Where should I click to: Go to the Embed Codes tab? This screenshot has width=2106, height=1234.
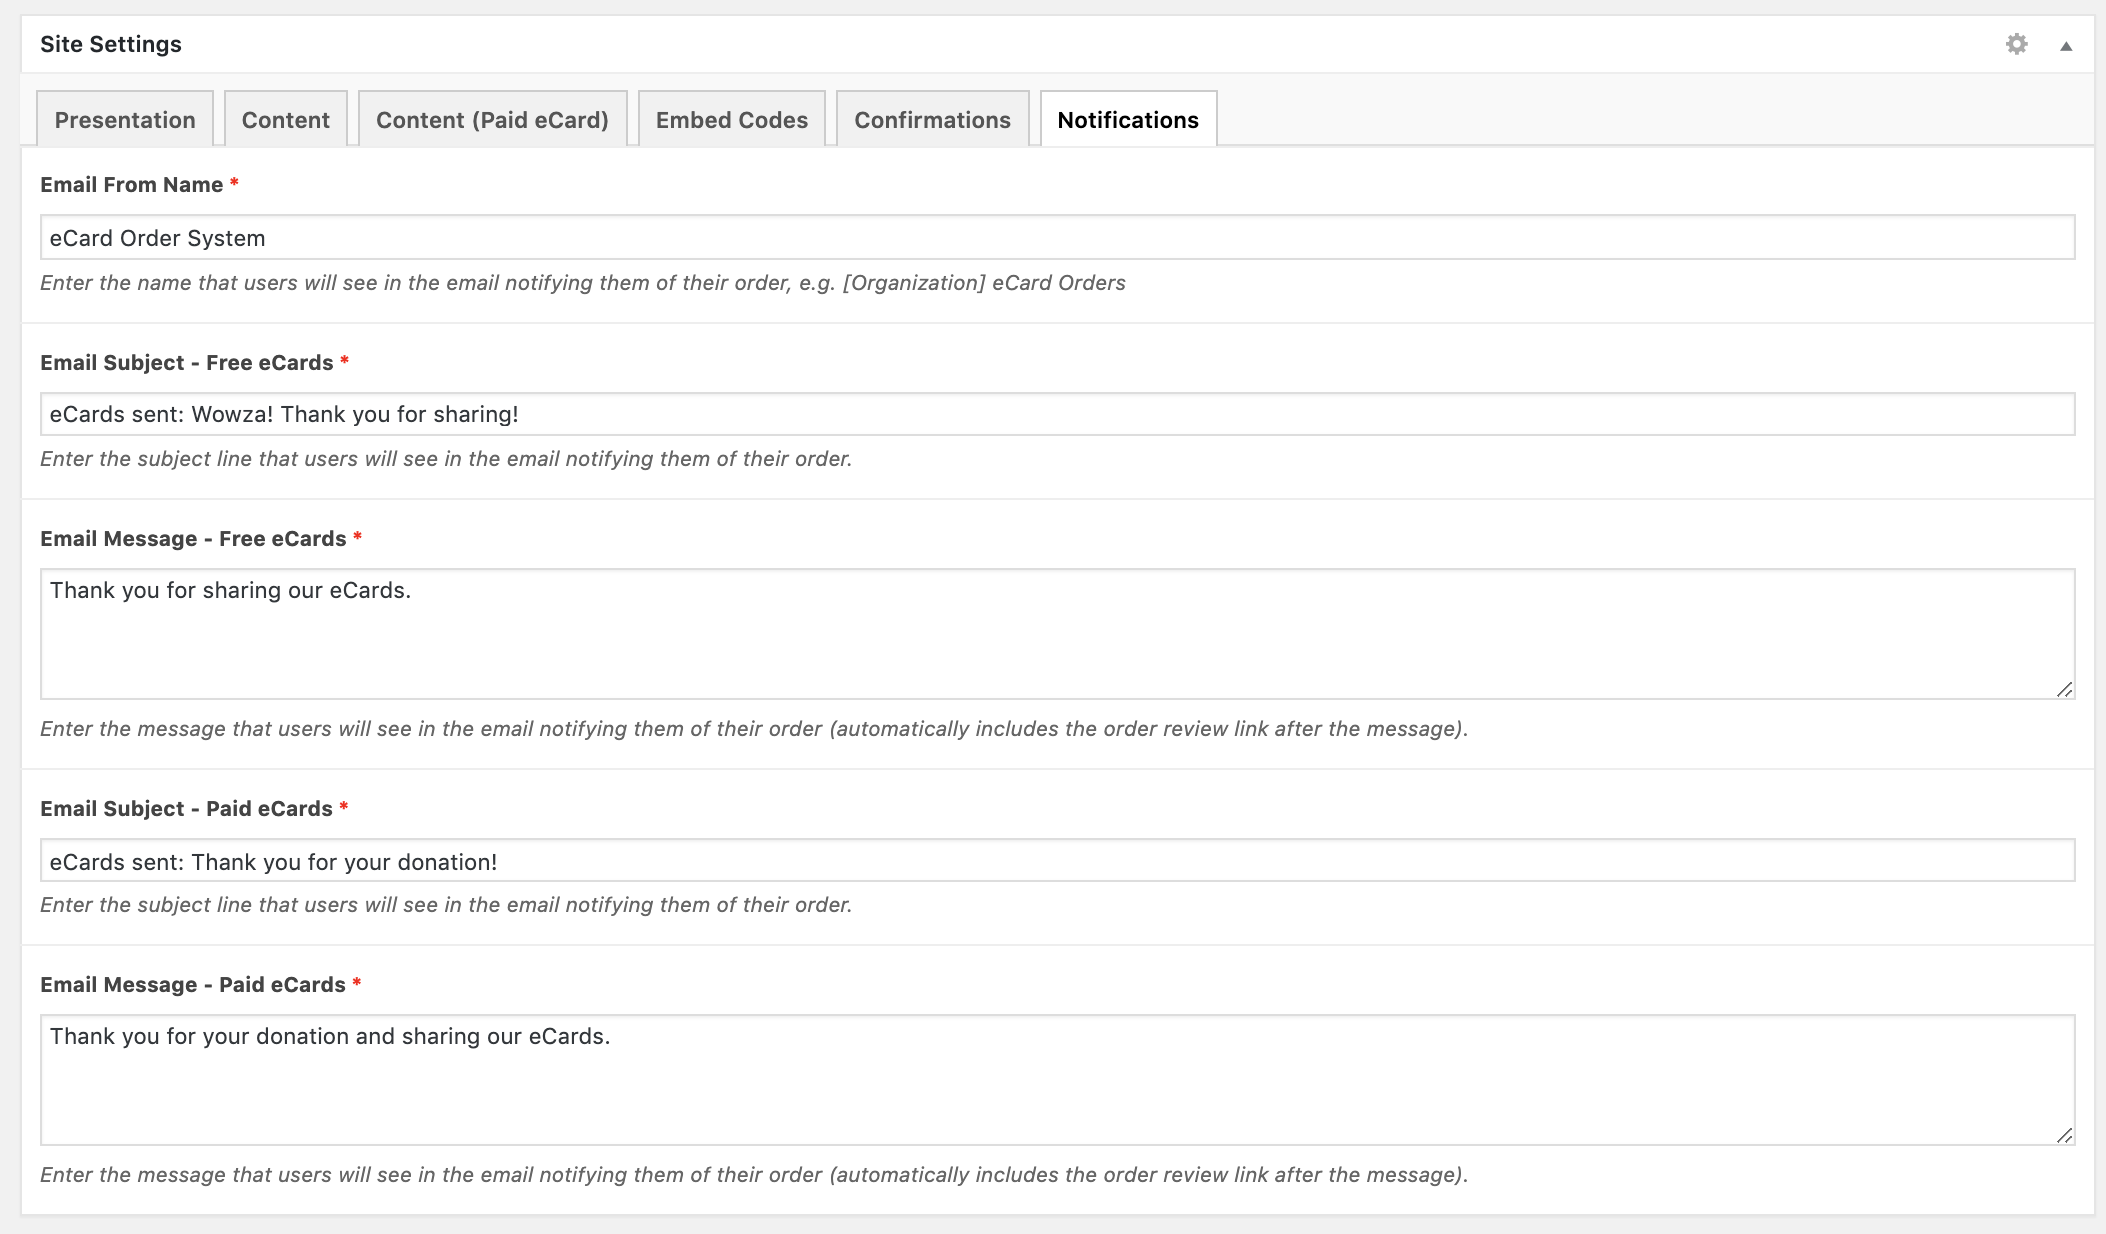[x=731, y=120]
